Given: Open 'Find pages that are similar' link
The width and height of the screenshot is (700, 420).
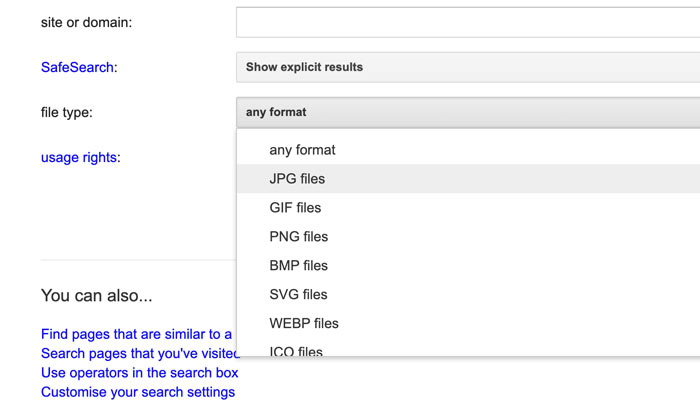Looking at the screenshot, I should (x=137, y=334).
